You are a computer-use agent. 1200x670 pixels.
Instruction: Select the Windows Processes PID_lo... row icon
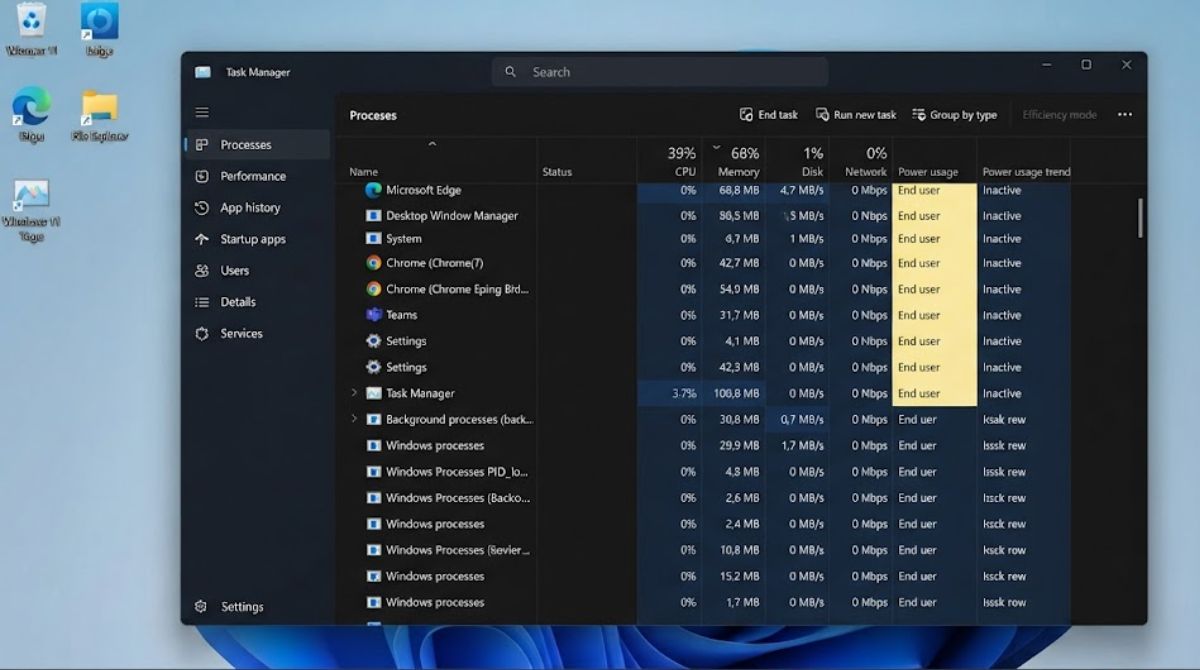[x=373, y=472]
